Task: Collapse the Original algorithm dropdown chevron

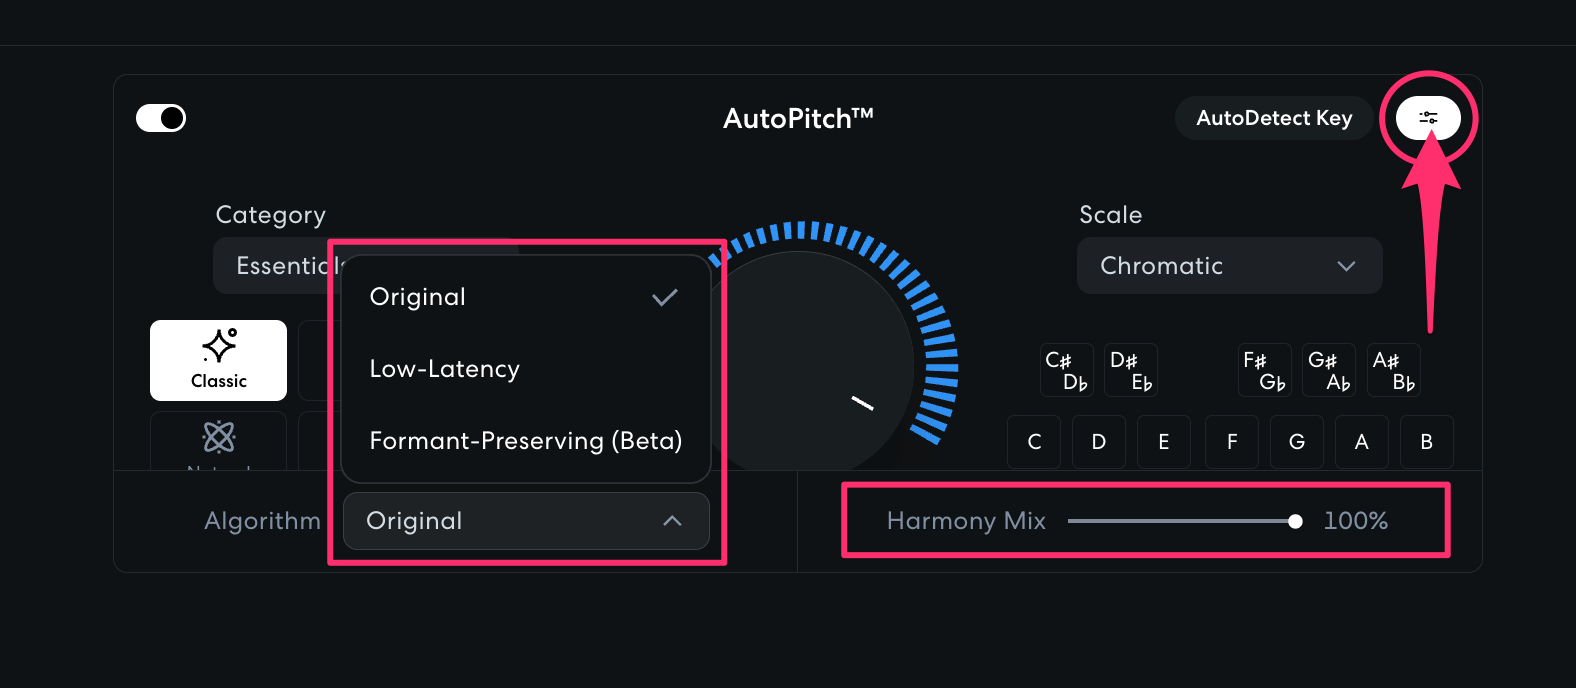Action: (x=672, y=521)
